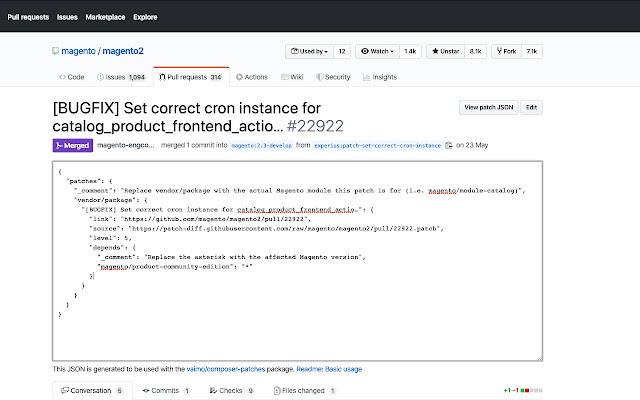Click the copy branch name clipboard icon
Viewport: 640px width, 400px height.
tap(450, 145)
